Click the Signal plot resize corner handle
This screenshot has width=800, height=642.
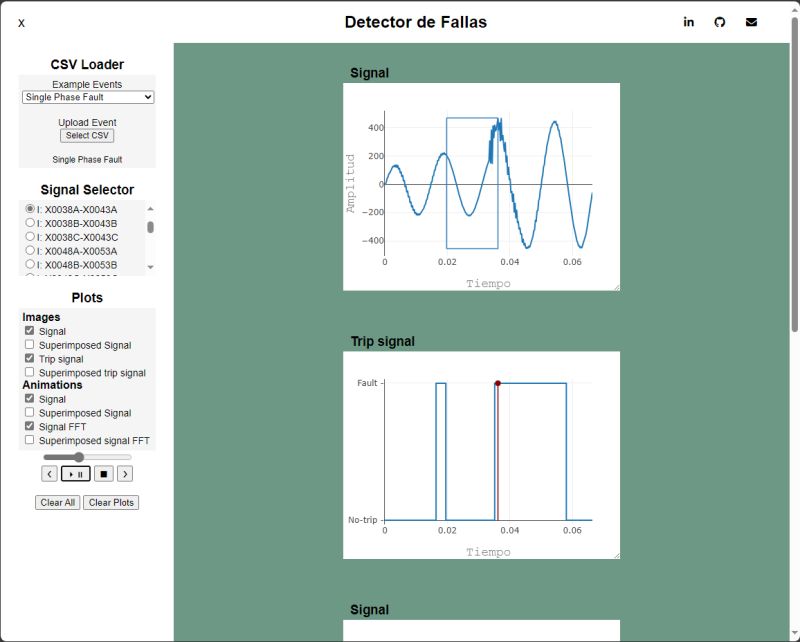coord(616,287)
